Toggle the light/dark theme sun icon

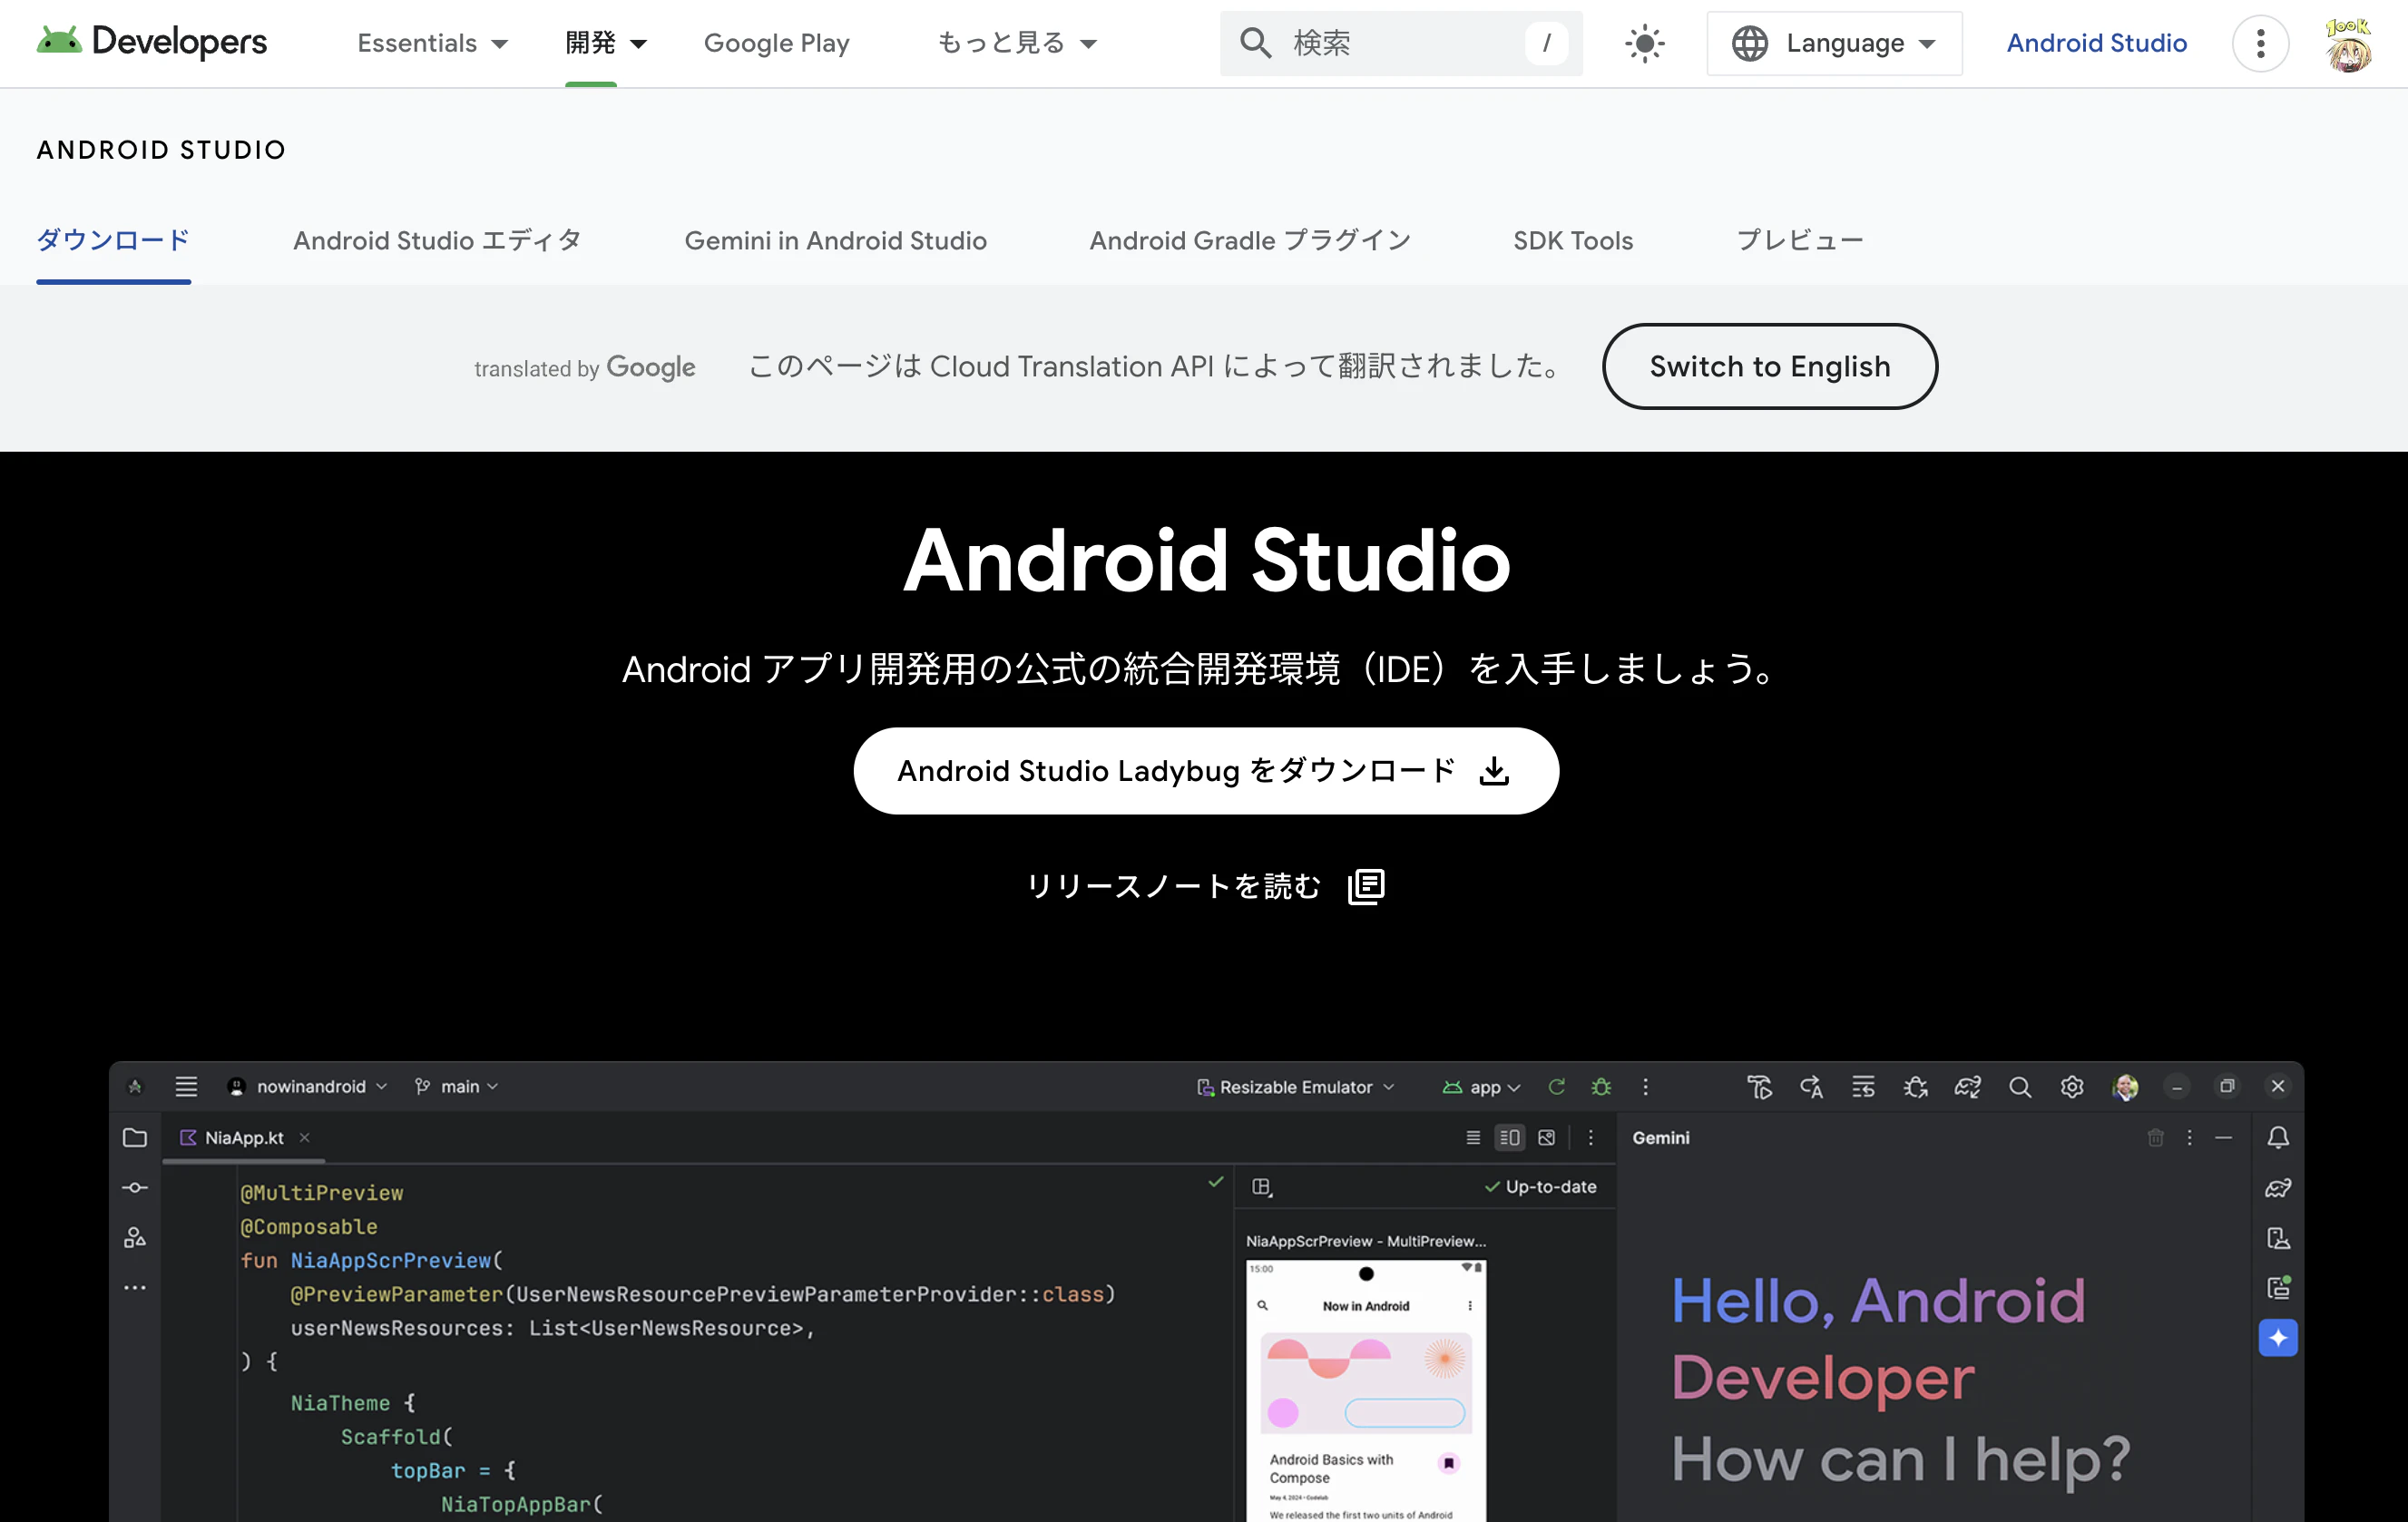coord(1644,43)
